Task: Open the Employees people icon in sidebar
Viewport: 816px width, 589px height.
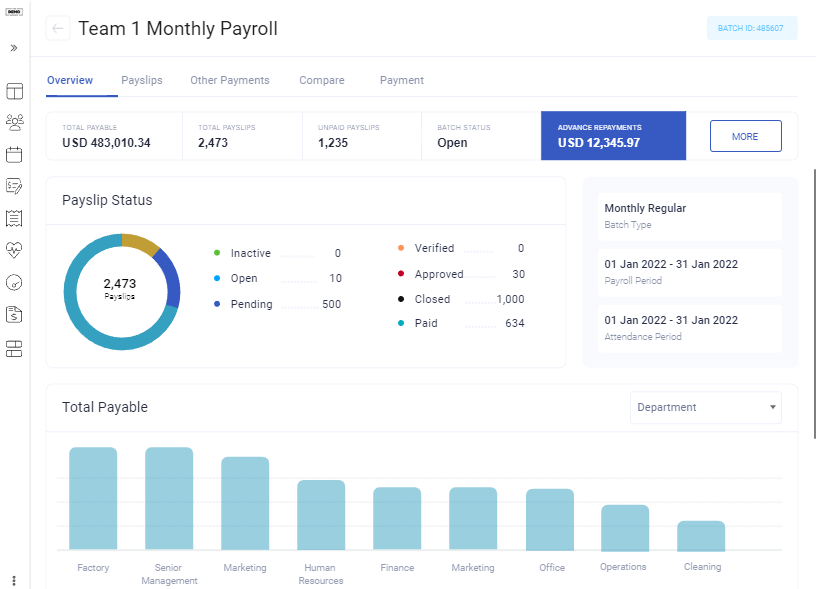Action: pos(14,122)
